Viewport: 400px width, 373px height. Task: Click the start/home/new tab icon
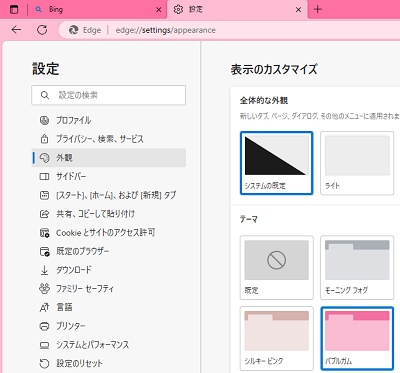(x=44, y=195)
